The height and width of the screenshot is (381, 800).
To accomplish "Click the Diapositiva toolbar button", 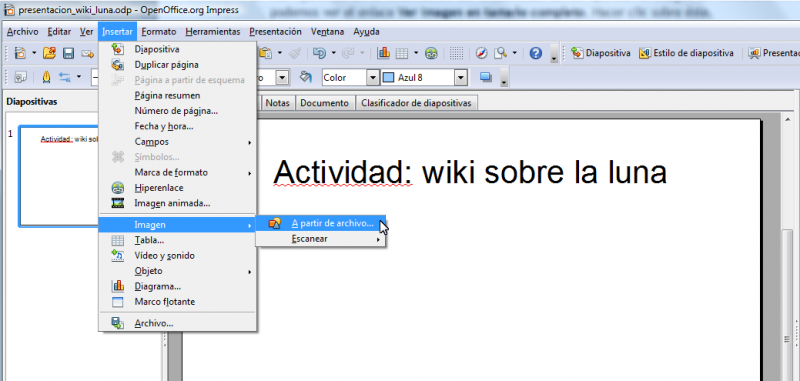I will (x=601, y=53).
